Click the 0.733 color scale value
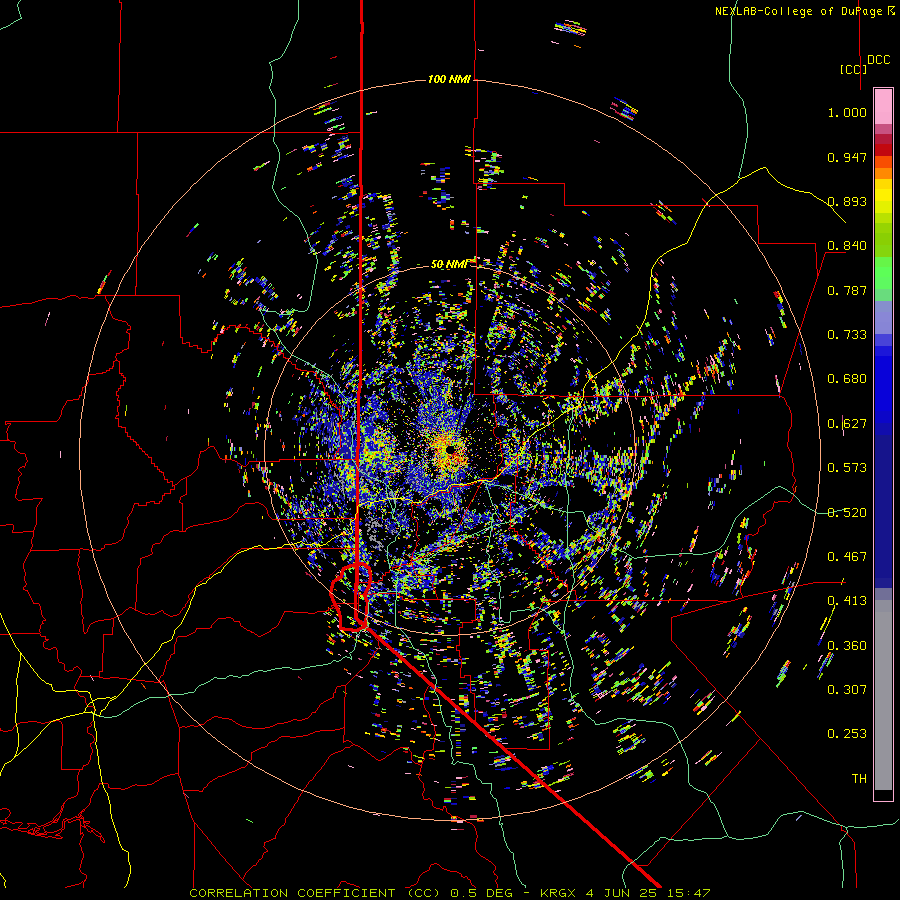Screen dimensions: 900x900 pos(847,335)
